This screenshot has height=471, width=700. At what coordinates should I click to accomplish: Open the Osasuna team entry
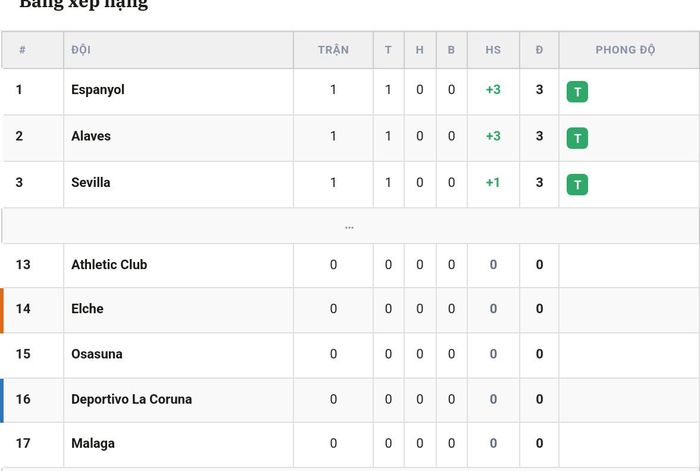pos(97,354)
